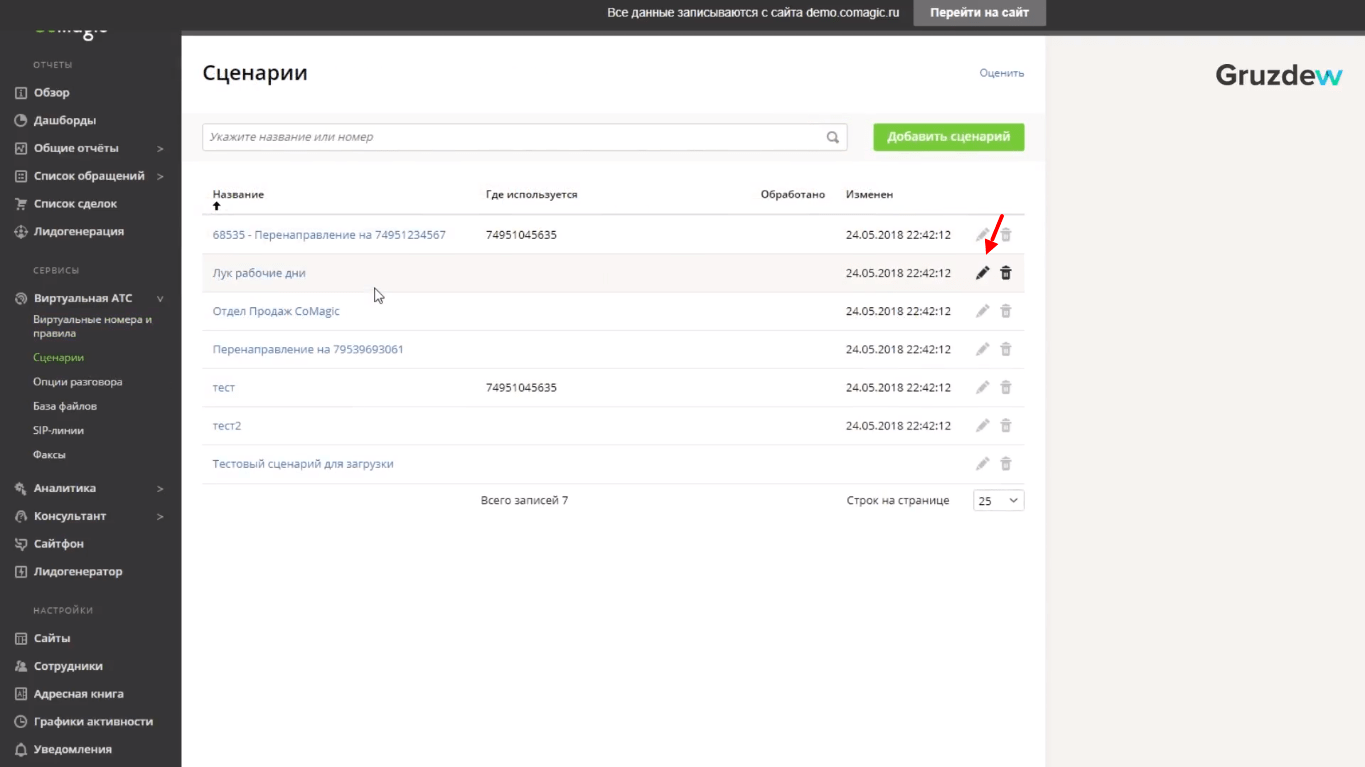Click the Список обращений sidebar icon
This screenshot has height=767, width=1365.
pos(21,176)
